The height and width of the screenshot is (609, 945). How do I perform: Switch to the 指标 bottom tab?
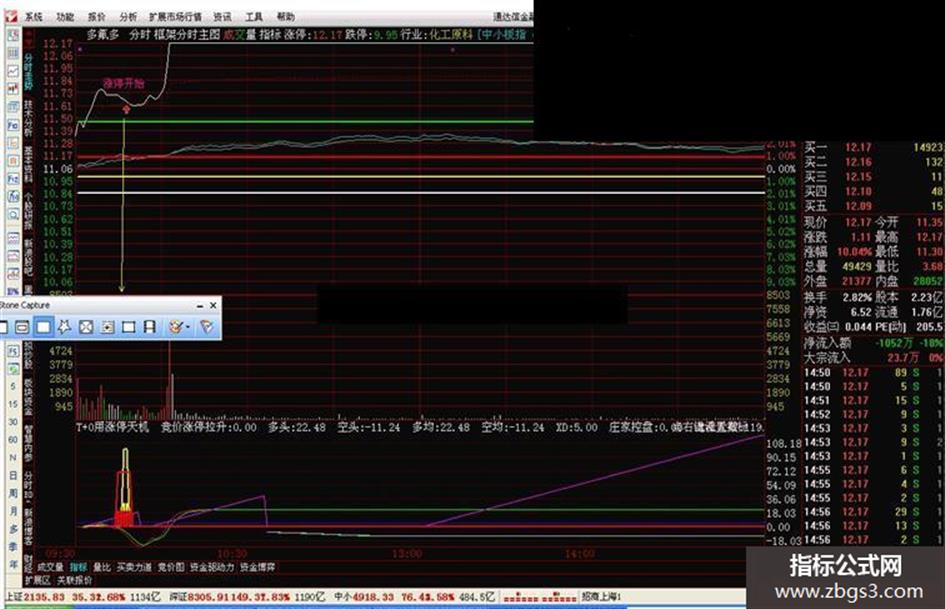pos(78,568)
